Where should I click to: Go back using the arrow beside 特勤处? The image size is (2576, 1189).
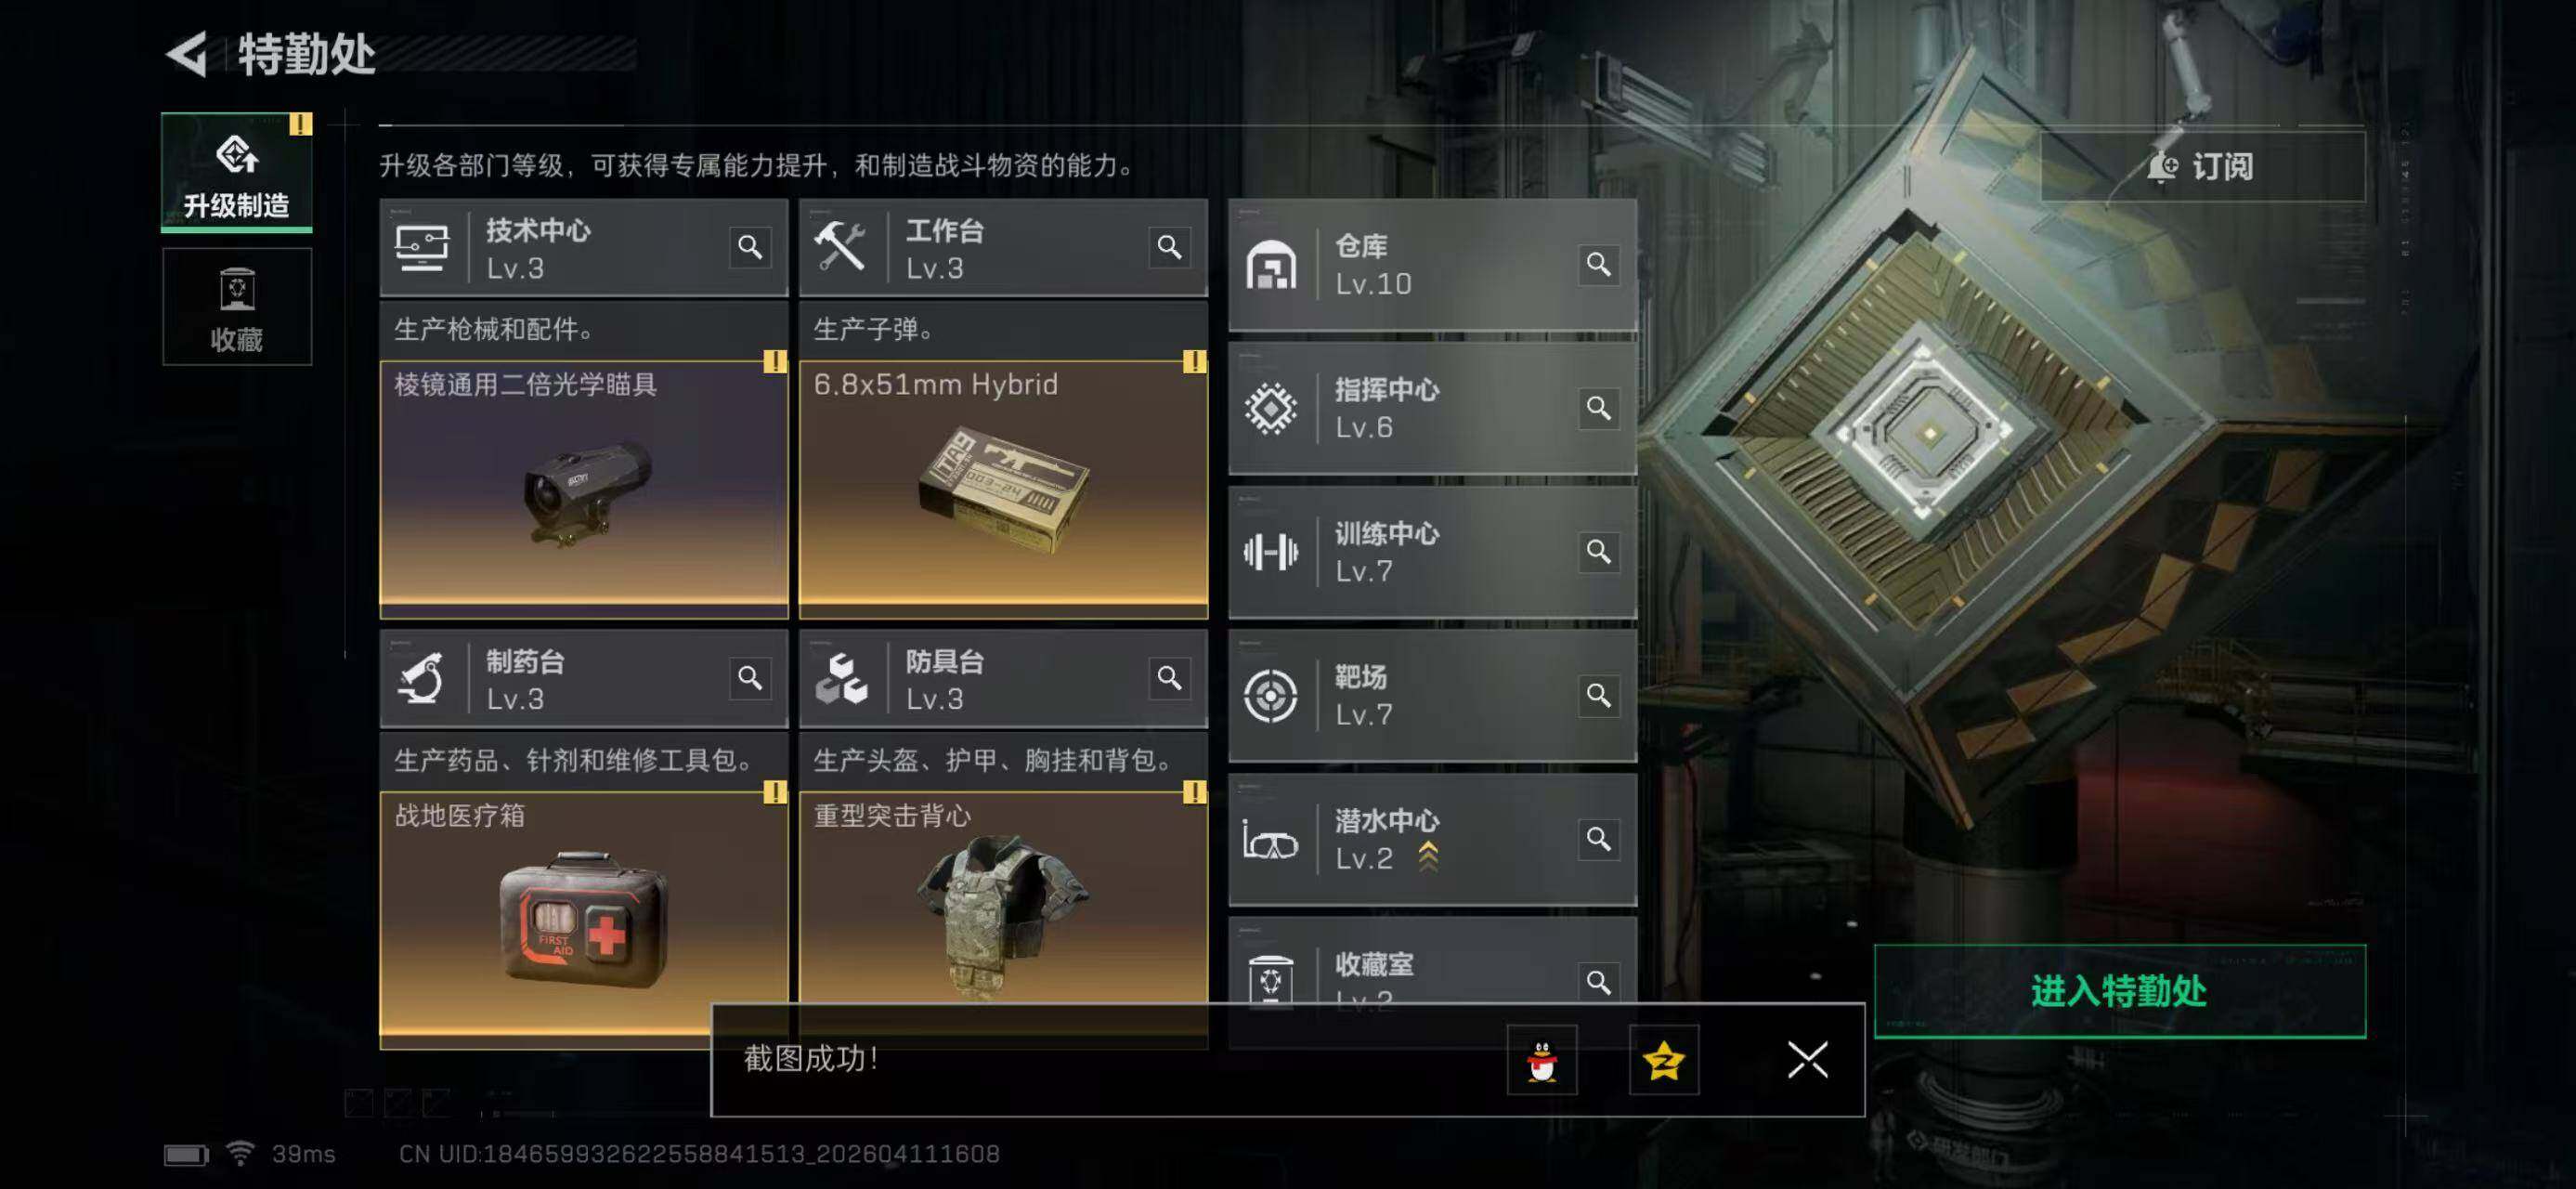point(187,54)
